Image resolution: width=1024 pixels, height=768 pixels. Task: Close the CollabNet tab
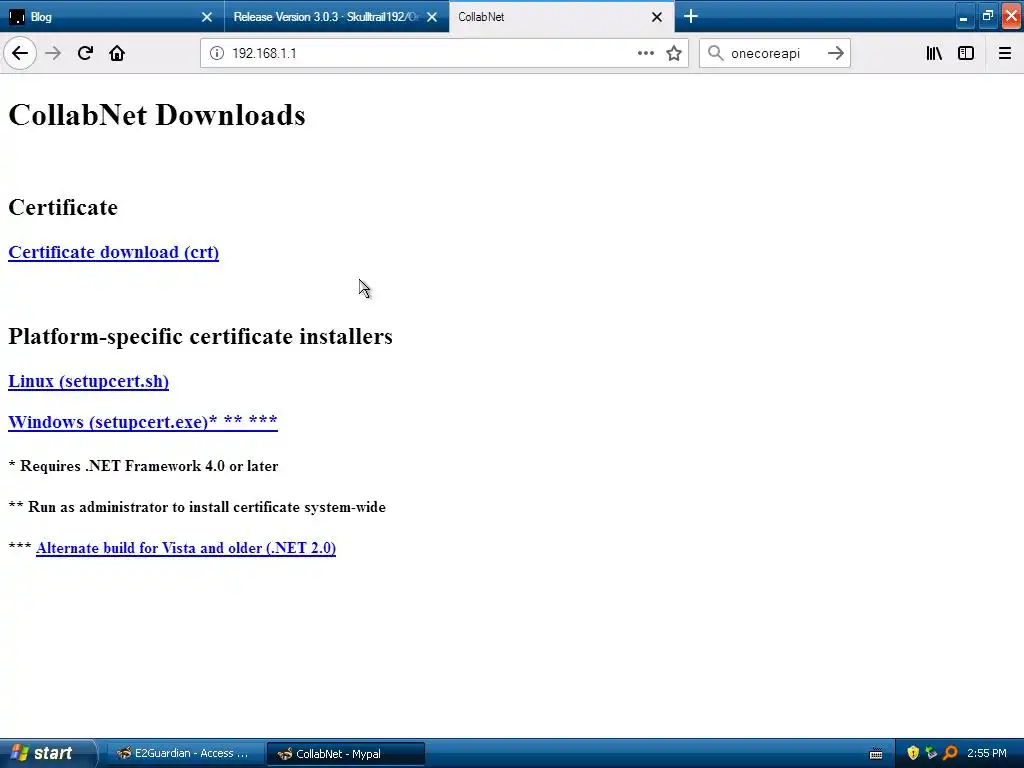tap(657, 17)
